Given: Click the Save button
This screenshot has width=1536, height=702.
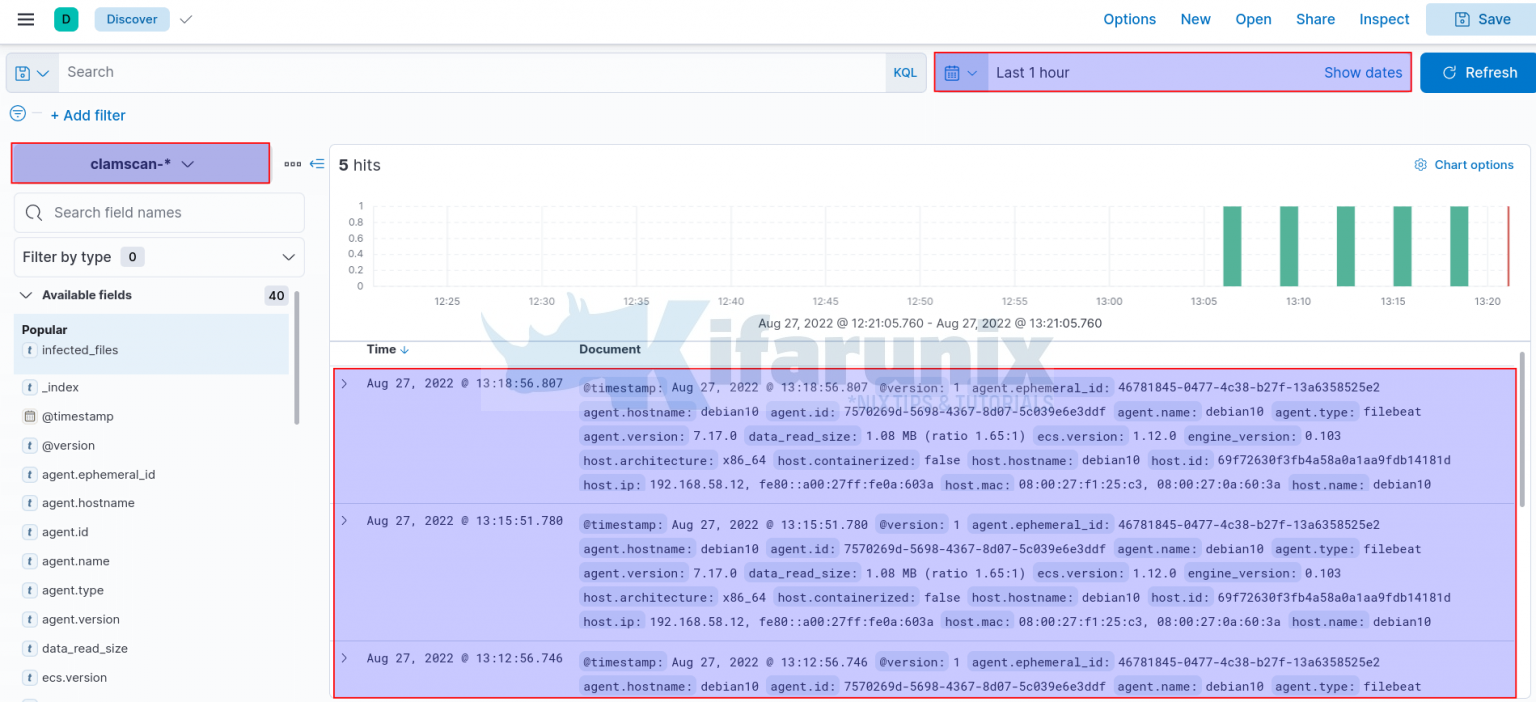Looking at the screenshot, I should click(1481, 19).
